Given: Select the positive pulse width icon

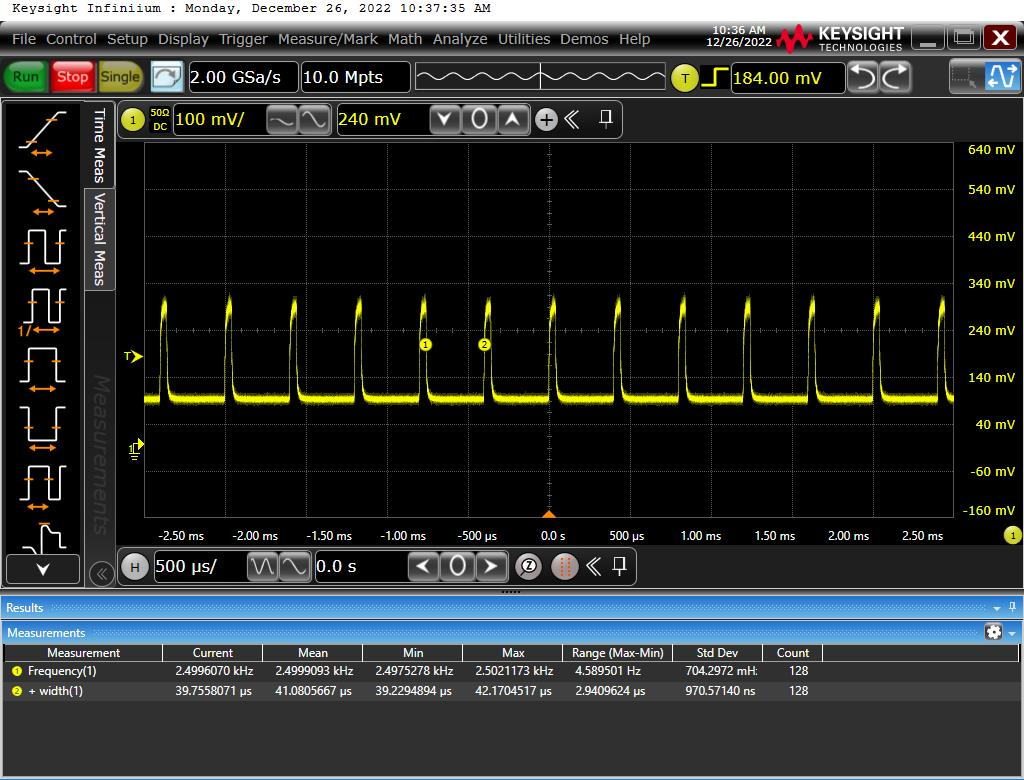Looking at the screenshot, I should click(42, 368).
